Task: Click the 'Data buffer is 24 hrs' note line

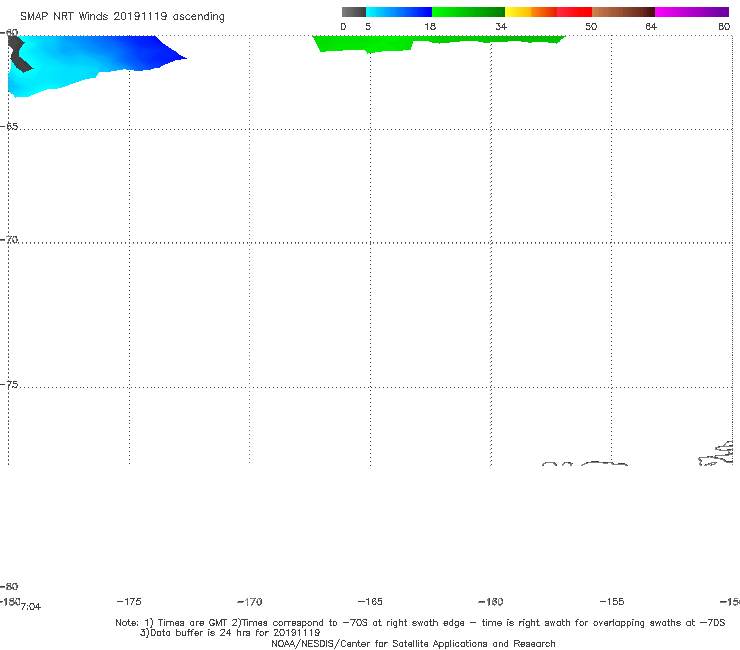Action: click(230, 633)
